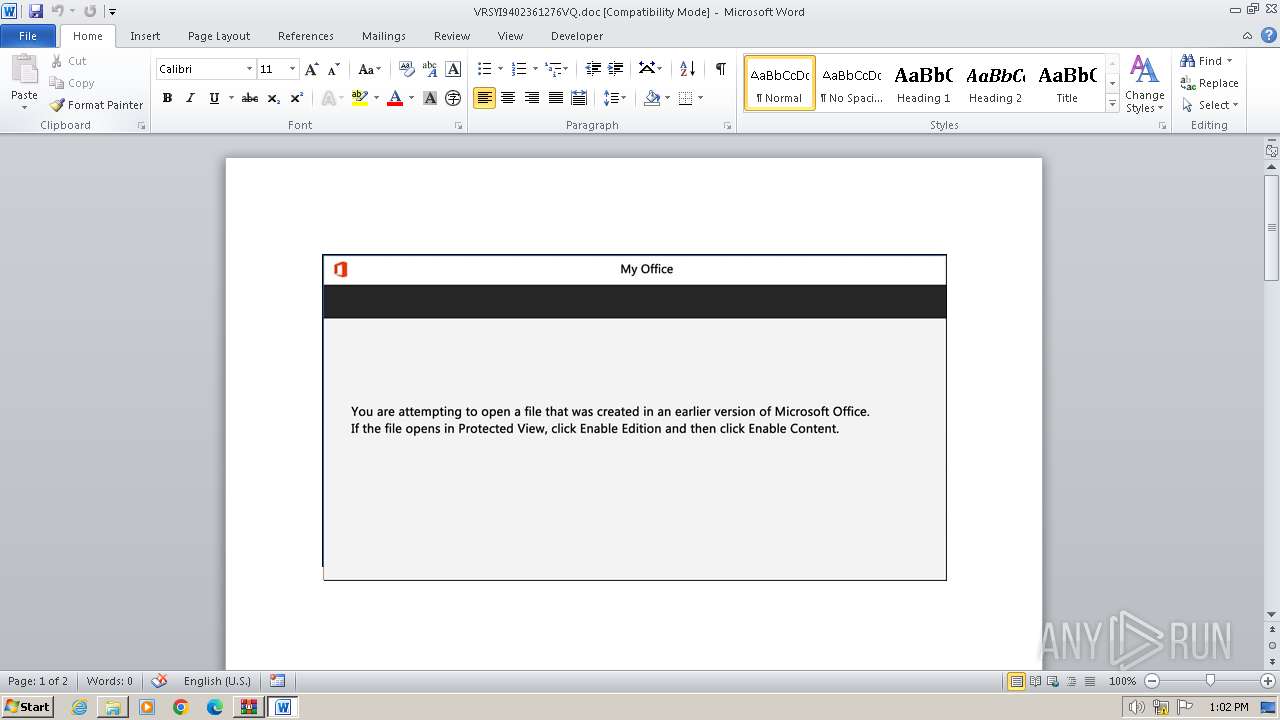Click Distributed alignment icon
This screenshot has width=1280, height=720.
coord(578,98)
